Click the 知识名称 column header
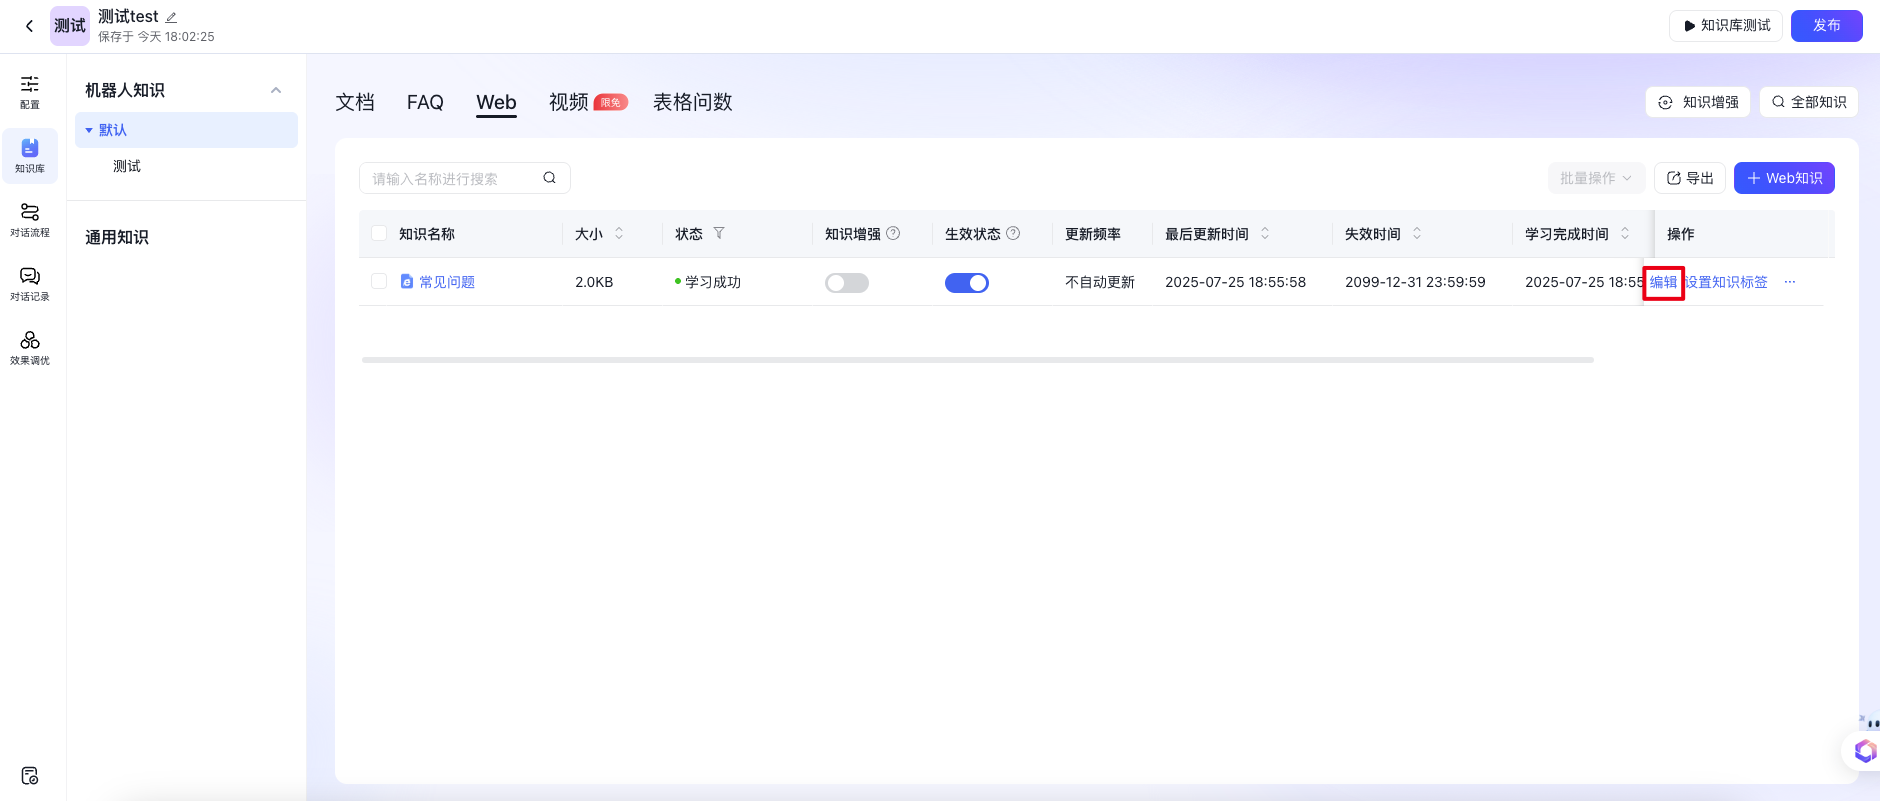The height and width of the screenshot is (801, 1880). [x=427, y=233]
